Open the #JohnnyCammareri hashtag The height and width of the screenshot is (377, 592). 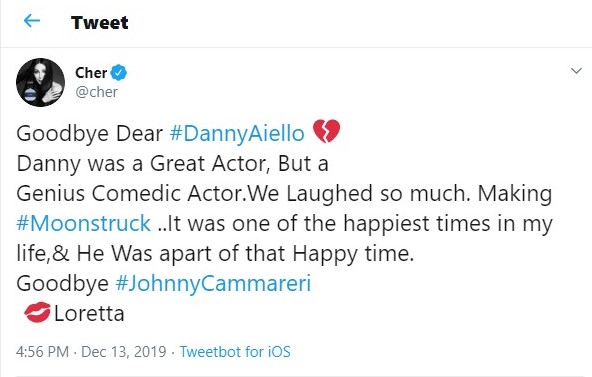pos(213,283)
